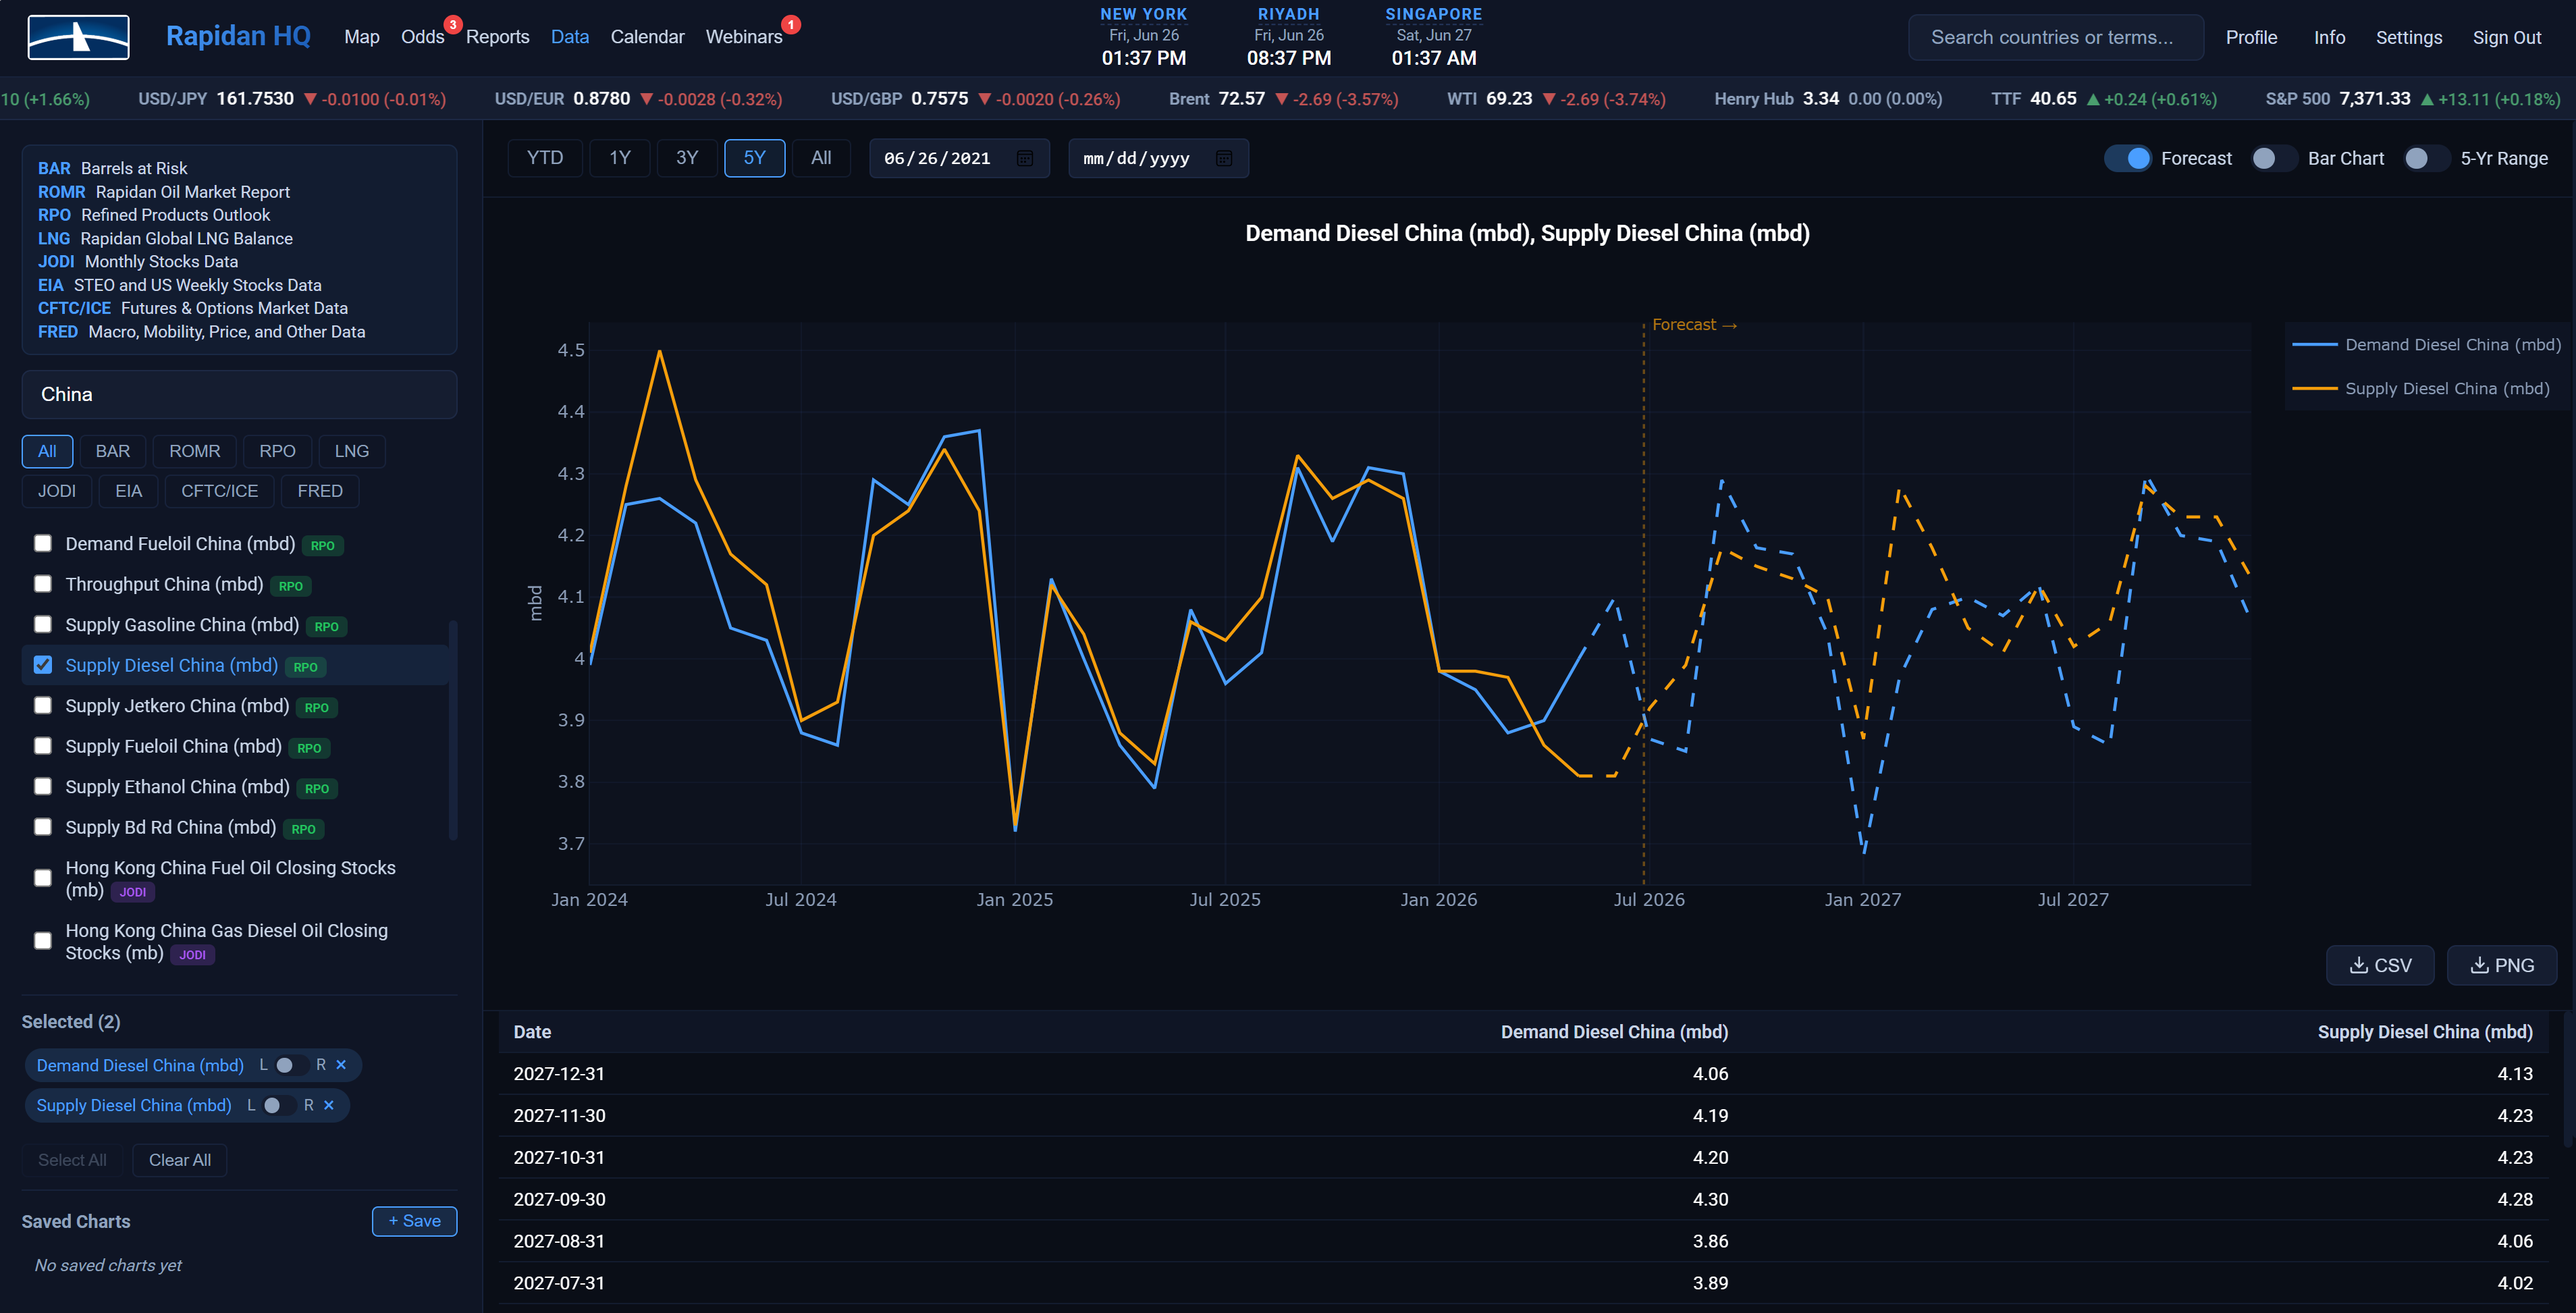Click the dataset list scrollbar

coord(453,730)
